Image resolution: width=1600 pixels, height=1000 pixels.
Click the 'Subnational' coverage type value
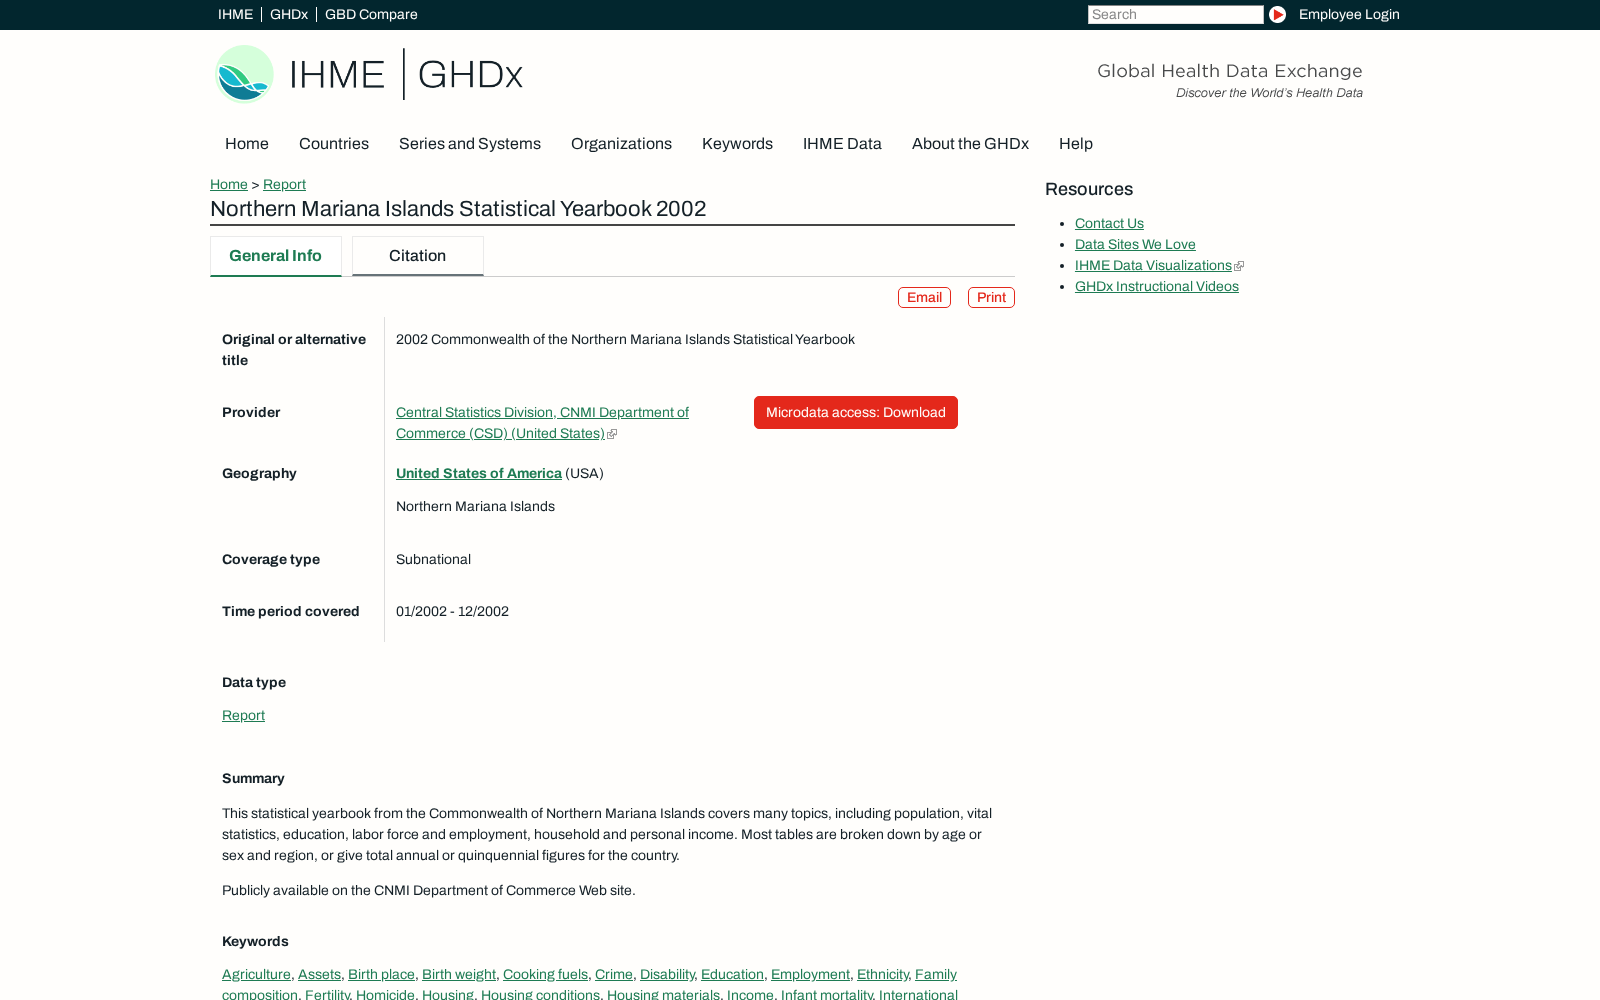coord(433,559)
